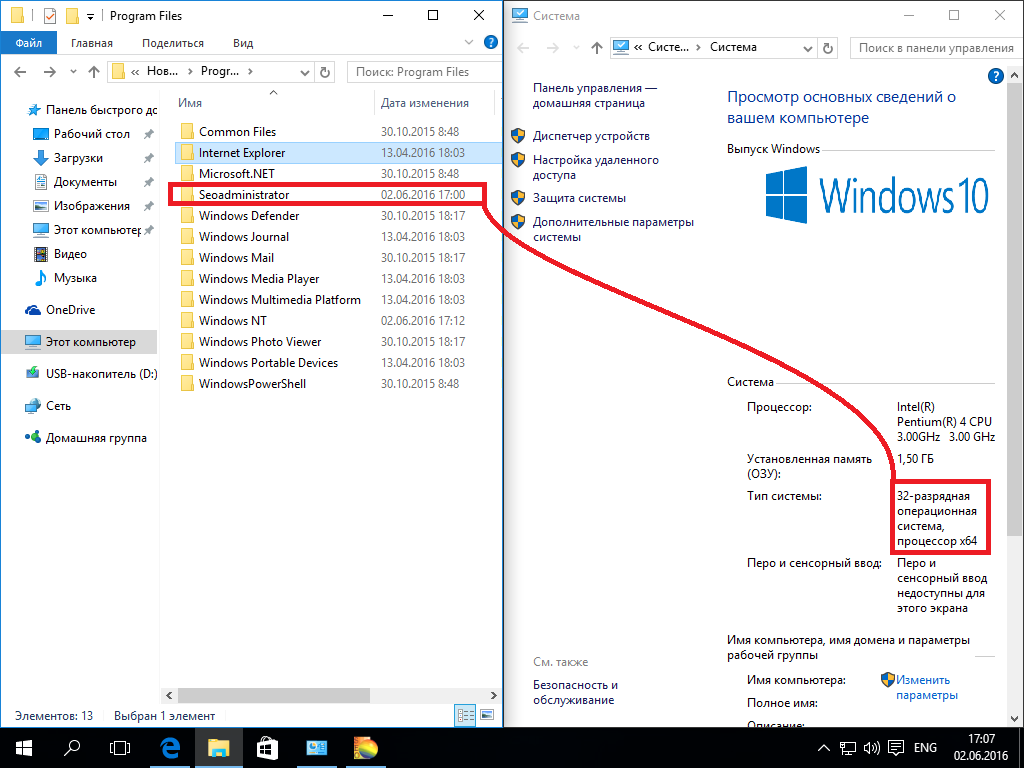Image resolution: width=1024 pixels, height=768 pixels.
Task: Click the Control Panel search field
Action: click(935, 48)
